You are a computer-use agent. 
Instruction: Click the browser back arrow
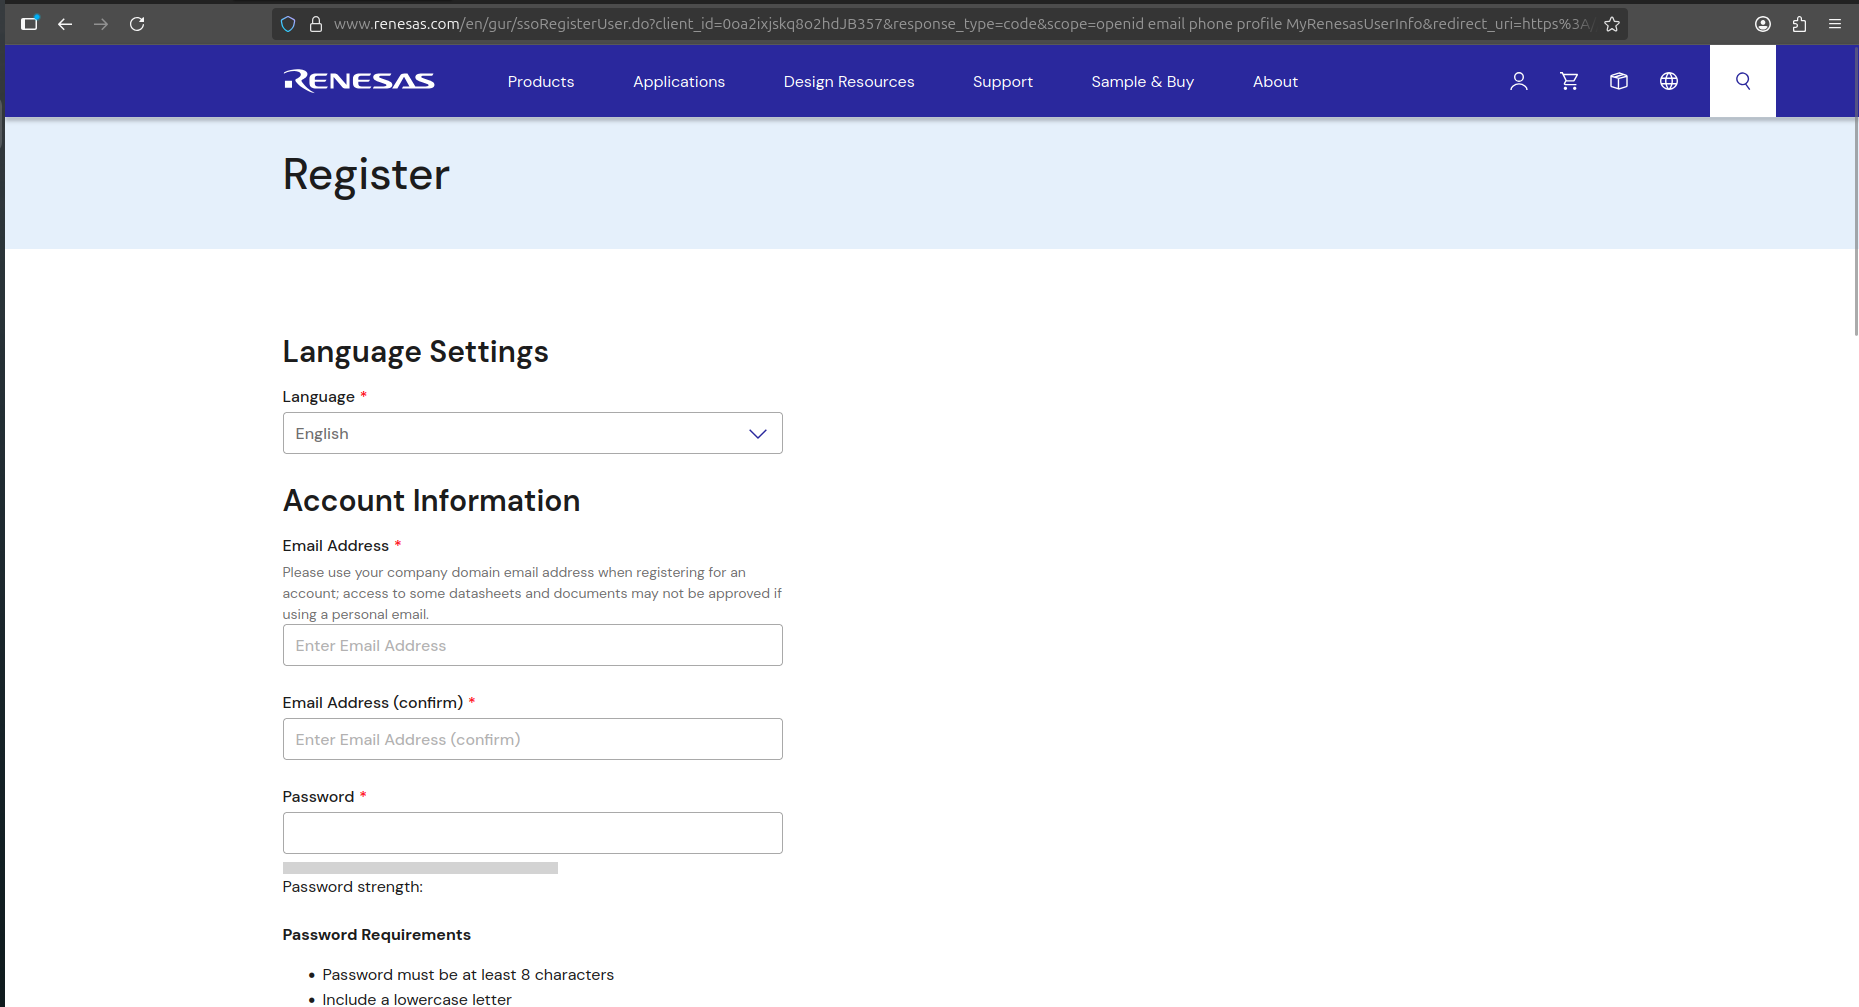click(x=65, y=24)
